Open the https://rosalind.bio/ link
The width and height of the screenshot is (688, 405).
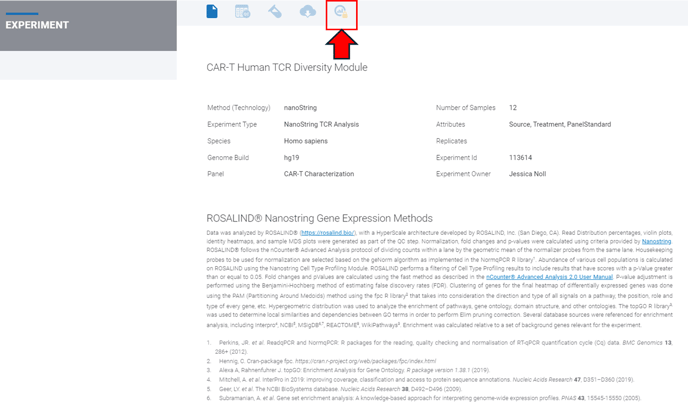click(328, 233)
